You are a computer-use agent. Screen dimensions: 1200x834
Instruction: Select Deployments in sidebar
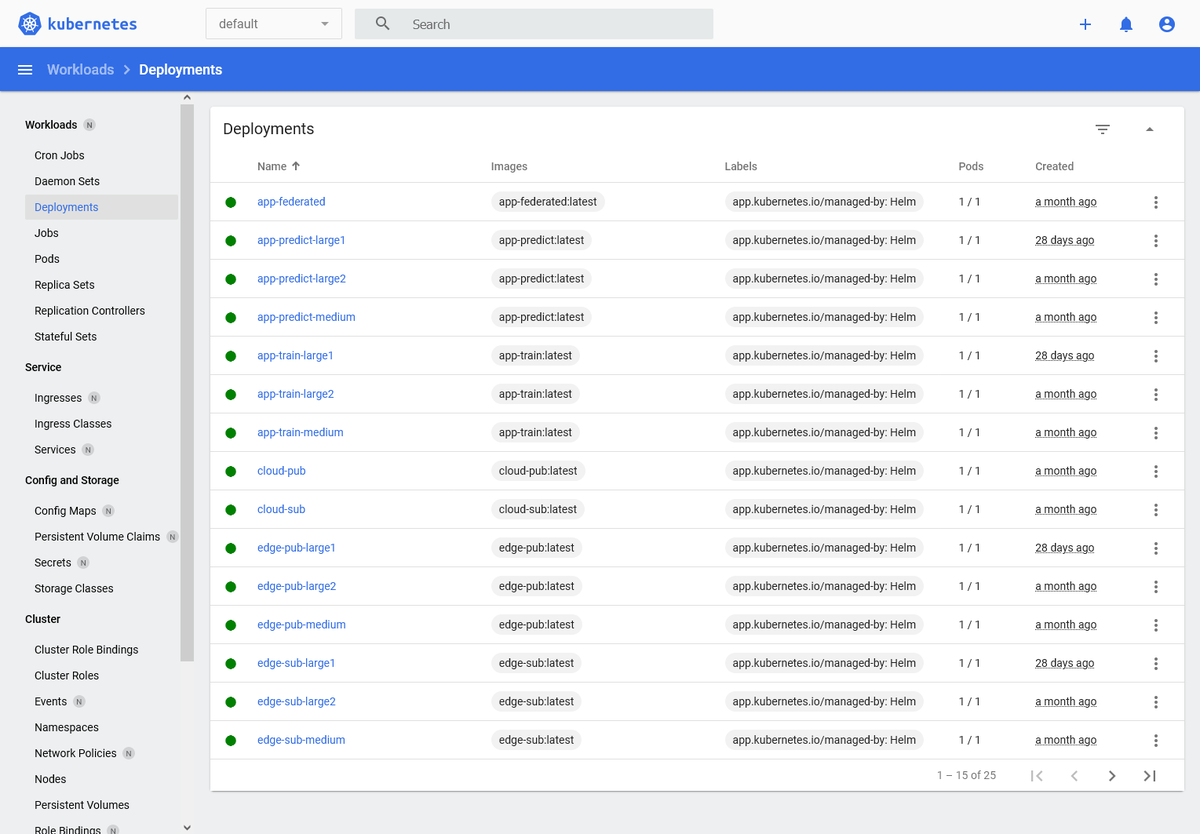pyautogui.click(x=66, y=208)
